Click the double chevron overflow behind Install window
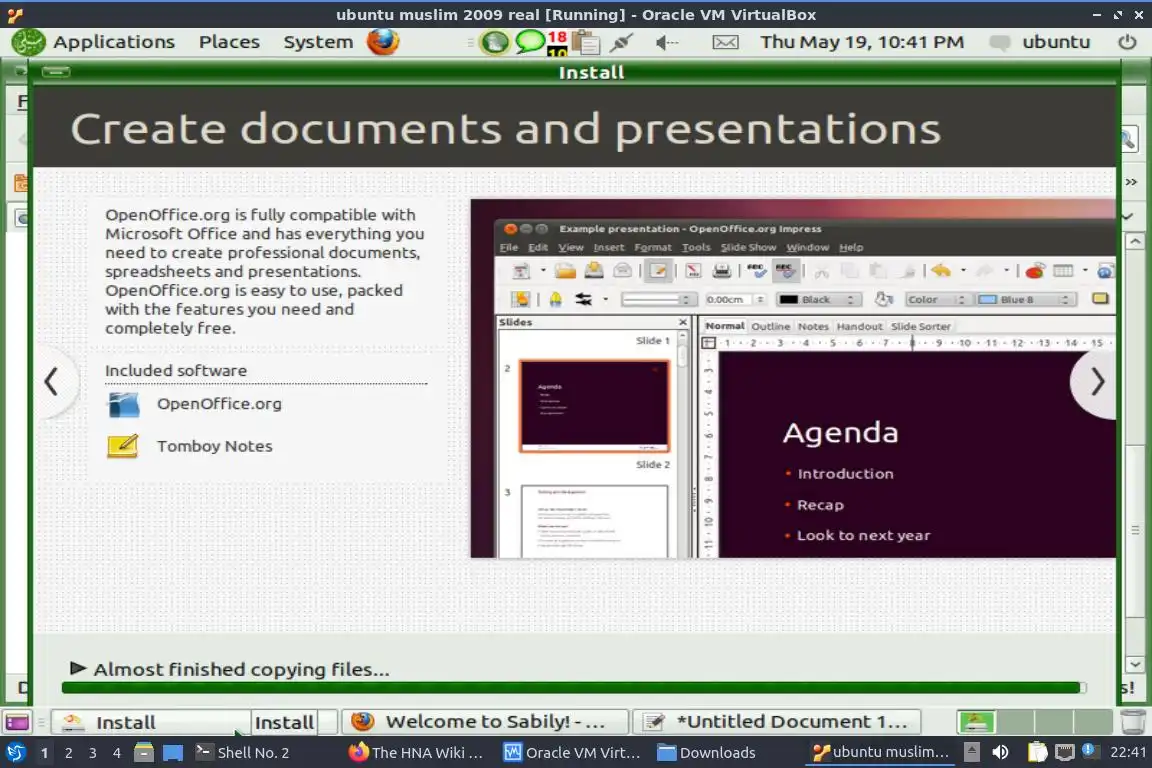The height and width of the screenshot is (768, 1152). click(x=1131, y=182)
